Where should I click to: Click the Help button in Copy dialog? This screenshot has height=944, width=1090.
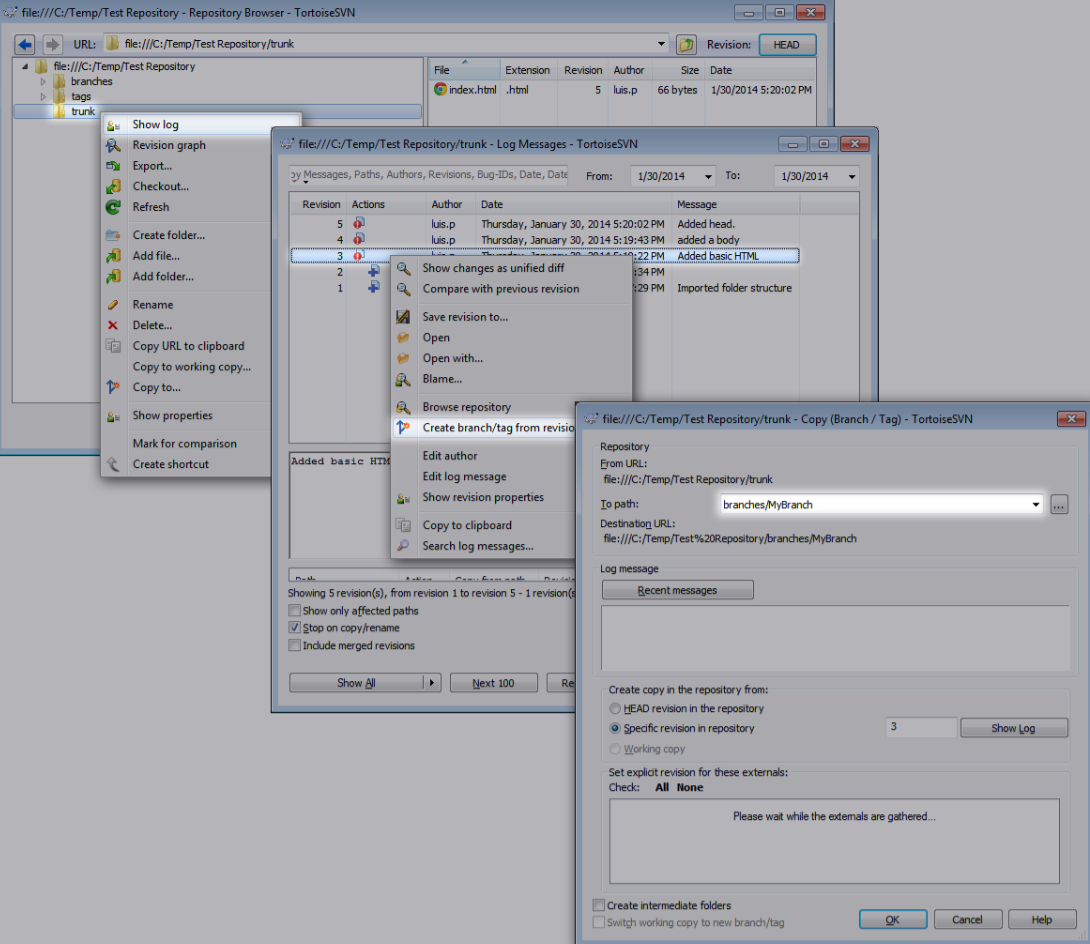point(1041,920)
